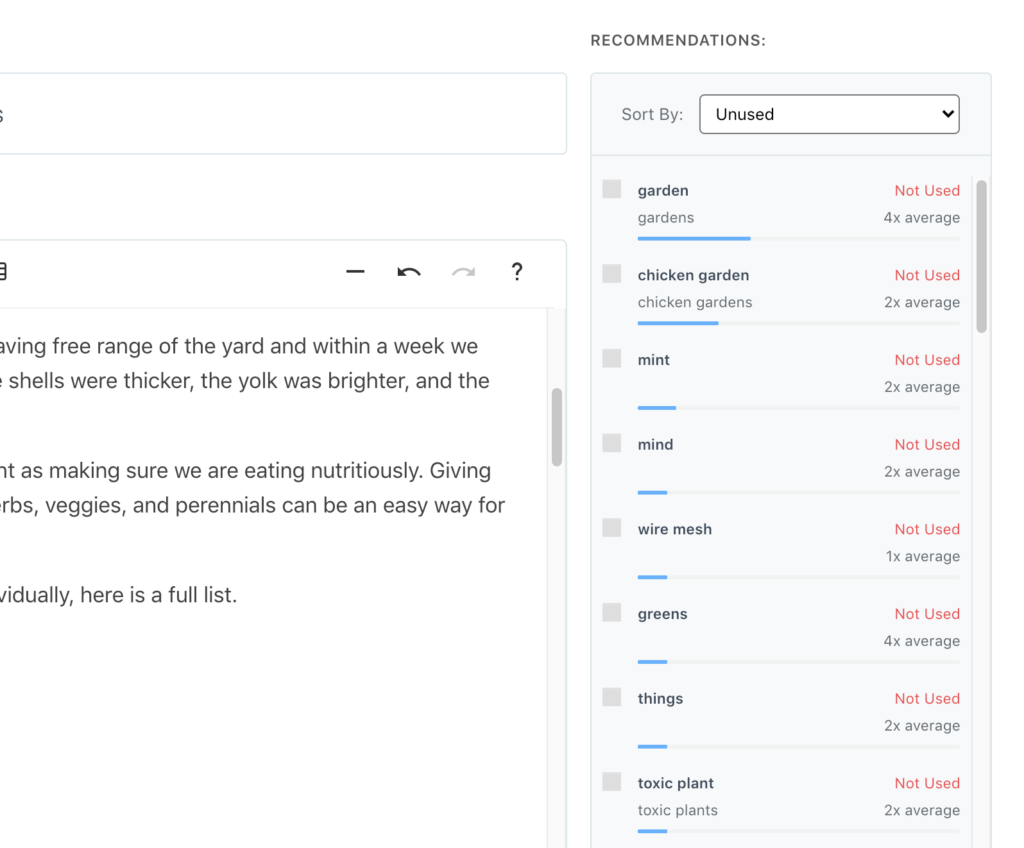Viewport: 1024px width, 848px height.
Task: Open editor help question mark
Action: coord(516,272)
